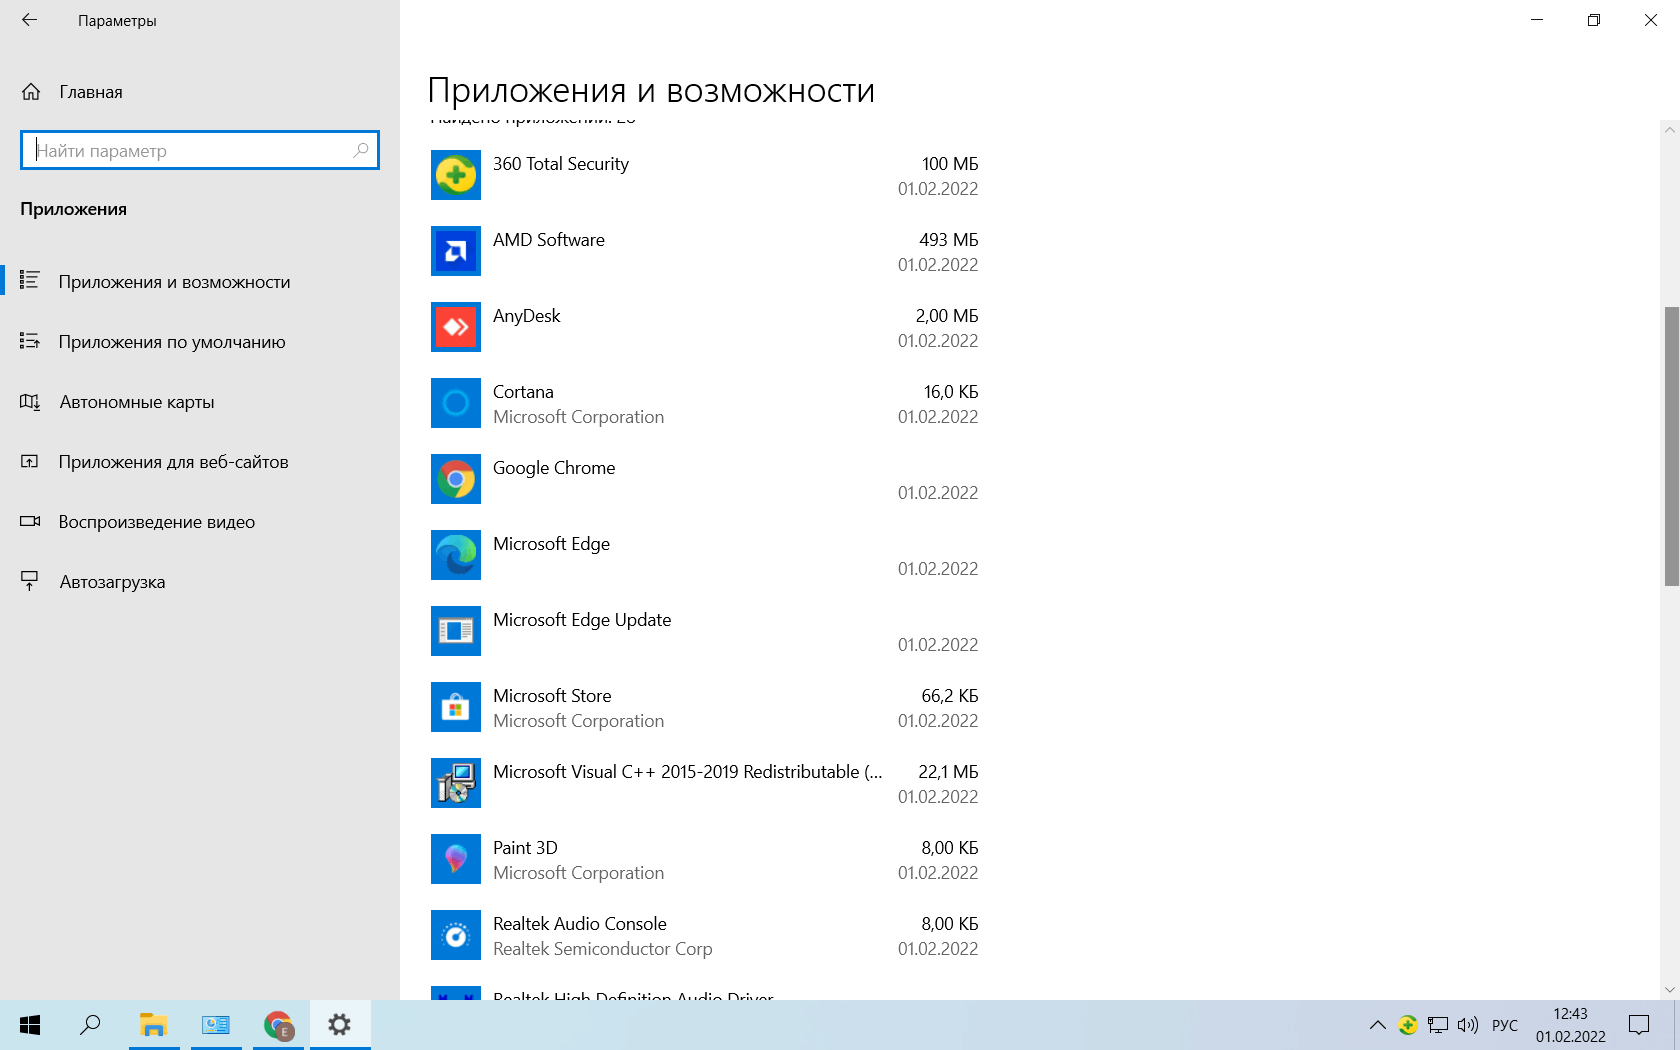
Task: Open Автономные карты section
Action: click(x=200, y=402)
